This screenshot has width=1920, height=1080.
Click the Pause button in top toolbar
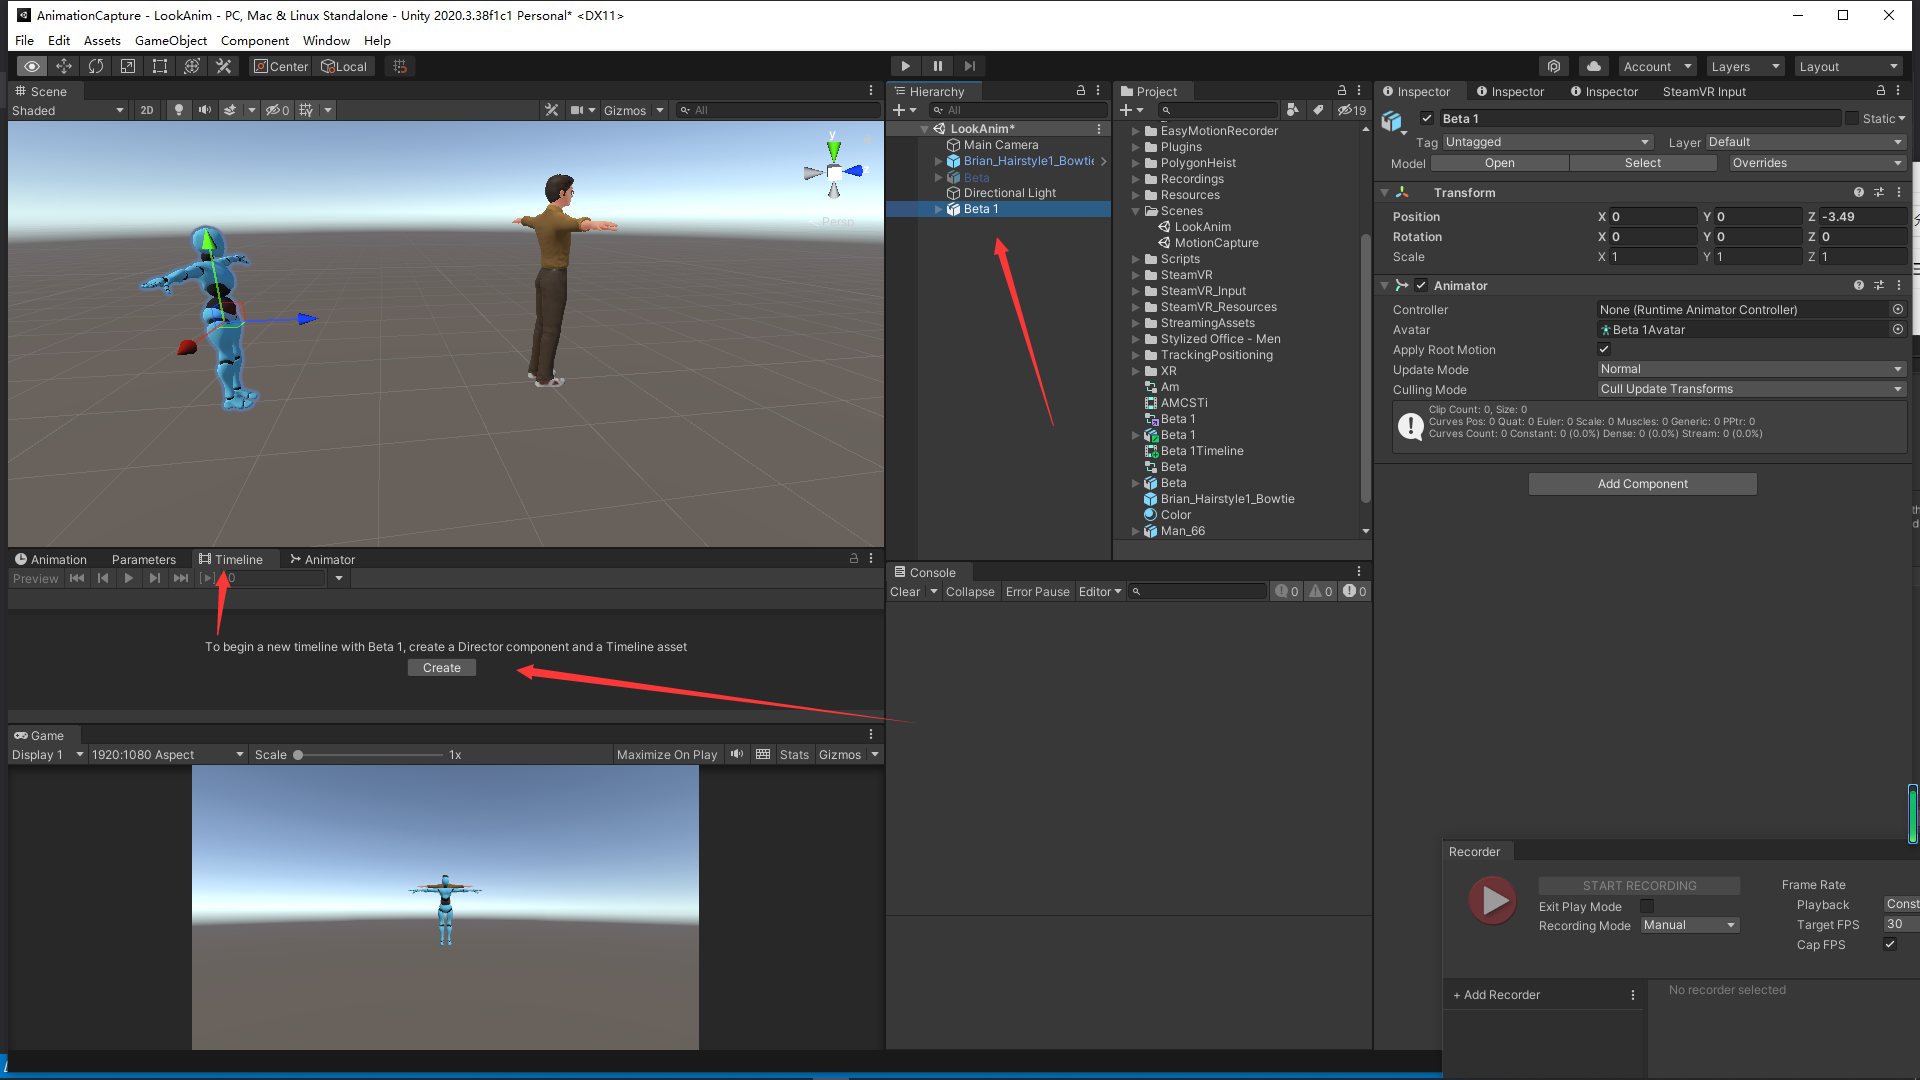(937, 66)
